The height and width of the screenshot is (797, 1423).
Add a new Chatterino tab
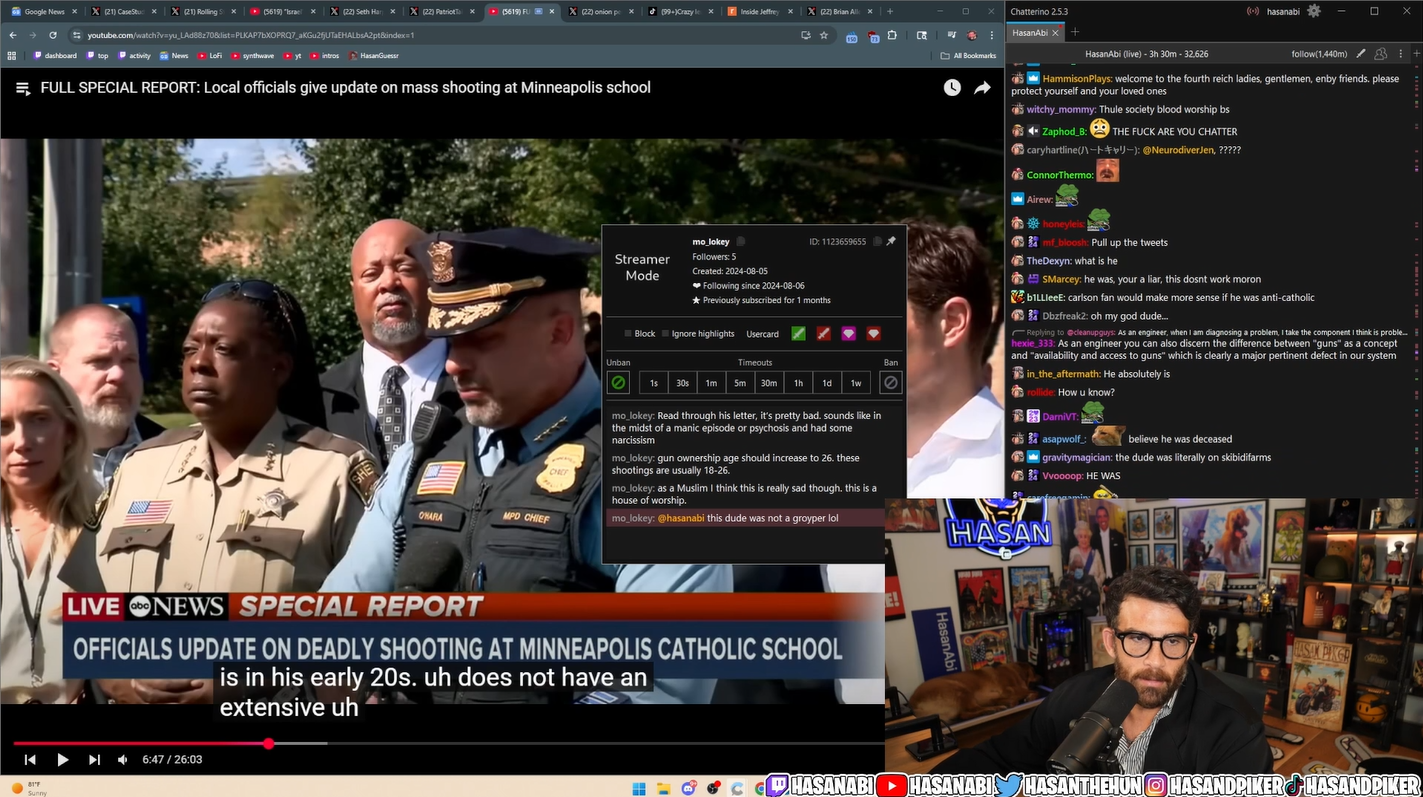1074,32
